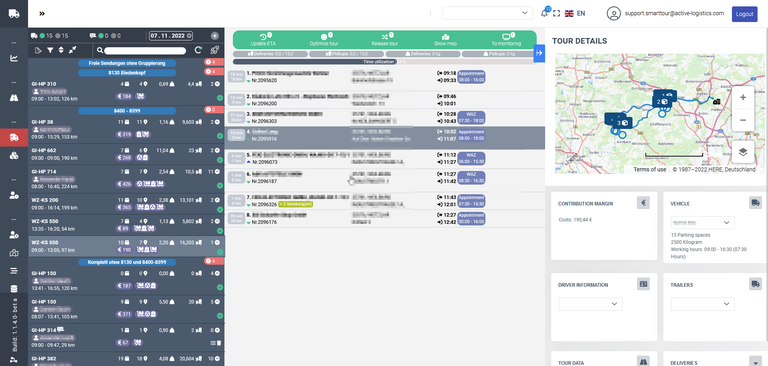Click the €184 cost badge on GI-HP 310
The height and width of the screenshot is (366, 768).
click(x=124, y=96)
